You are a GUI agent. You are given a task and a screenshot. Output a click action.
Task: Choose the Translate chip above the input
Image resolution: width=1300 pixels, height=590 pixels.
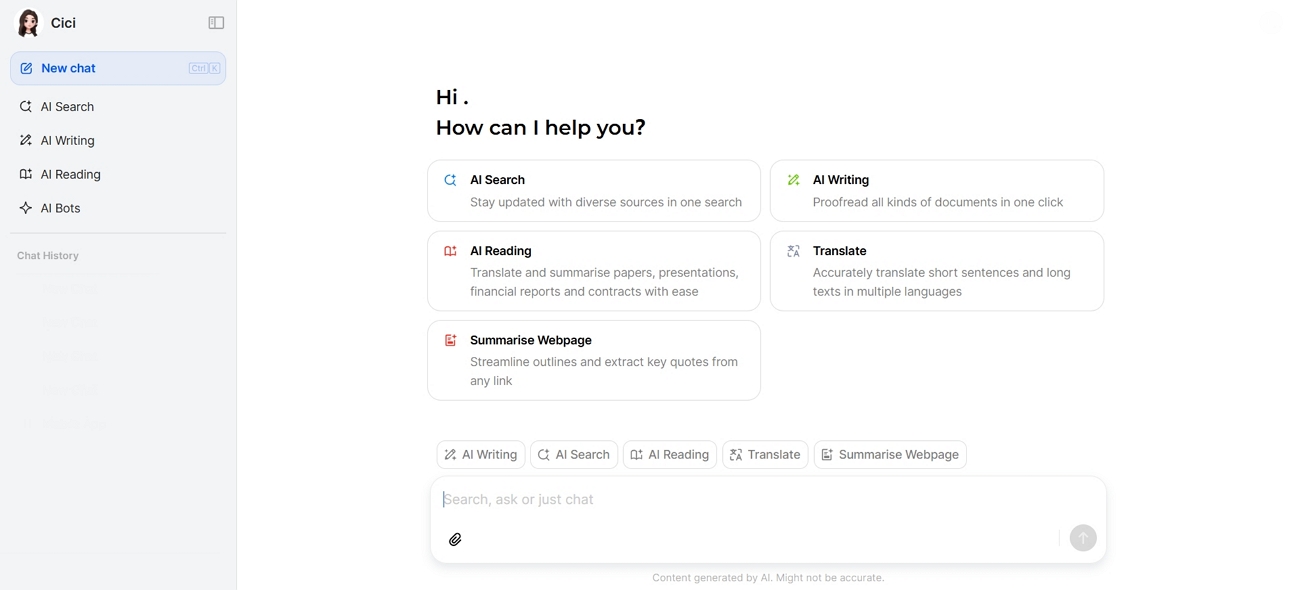pos(765,455)
